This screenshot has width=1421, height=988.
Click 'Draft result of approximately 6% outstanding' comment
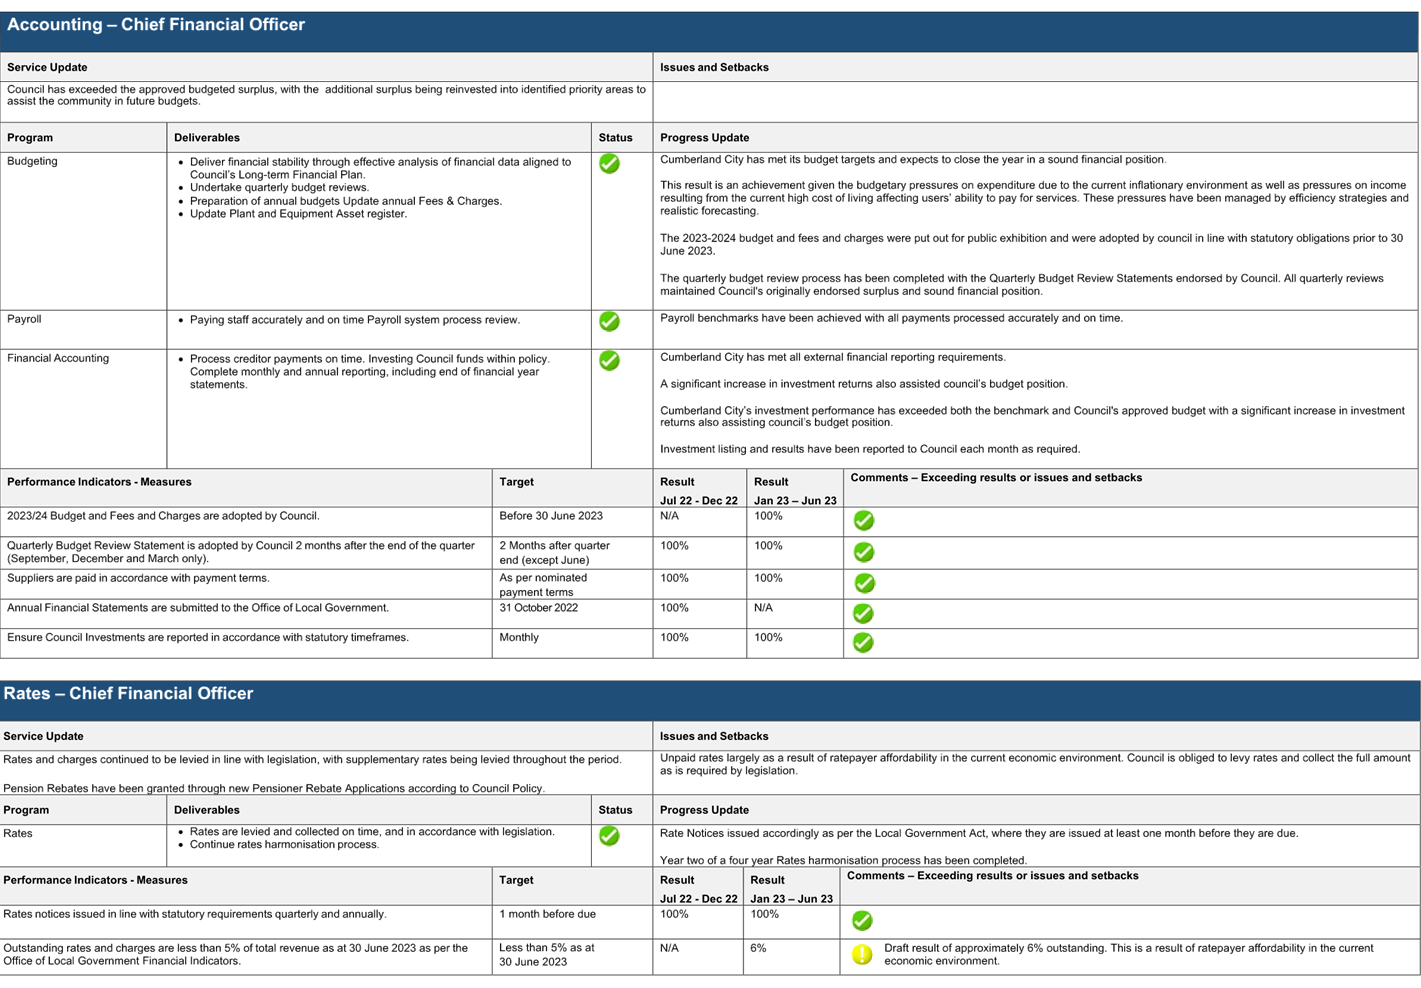pyautogui.click(x=1128, y=955)
